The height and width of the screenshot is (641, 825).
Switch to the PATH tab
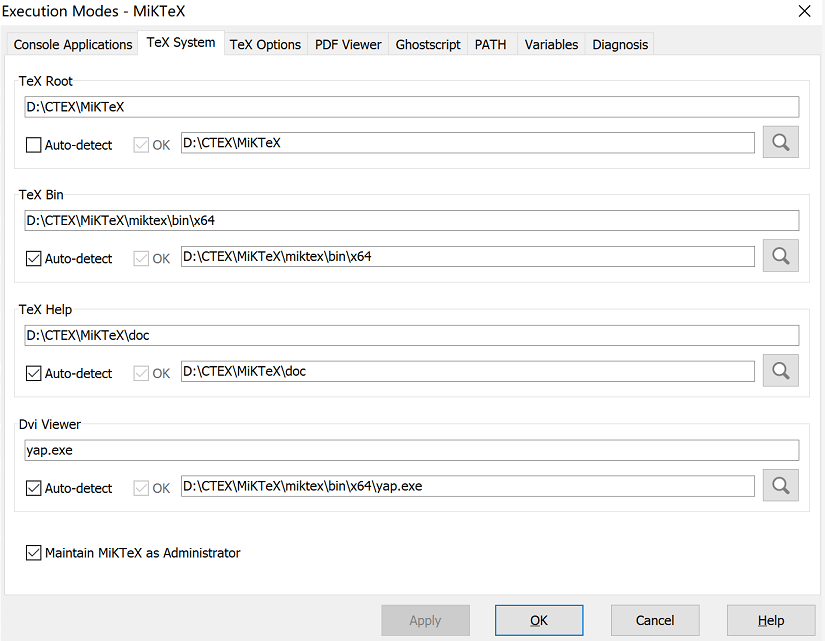490,44
